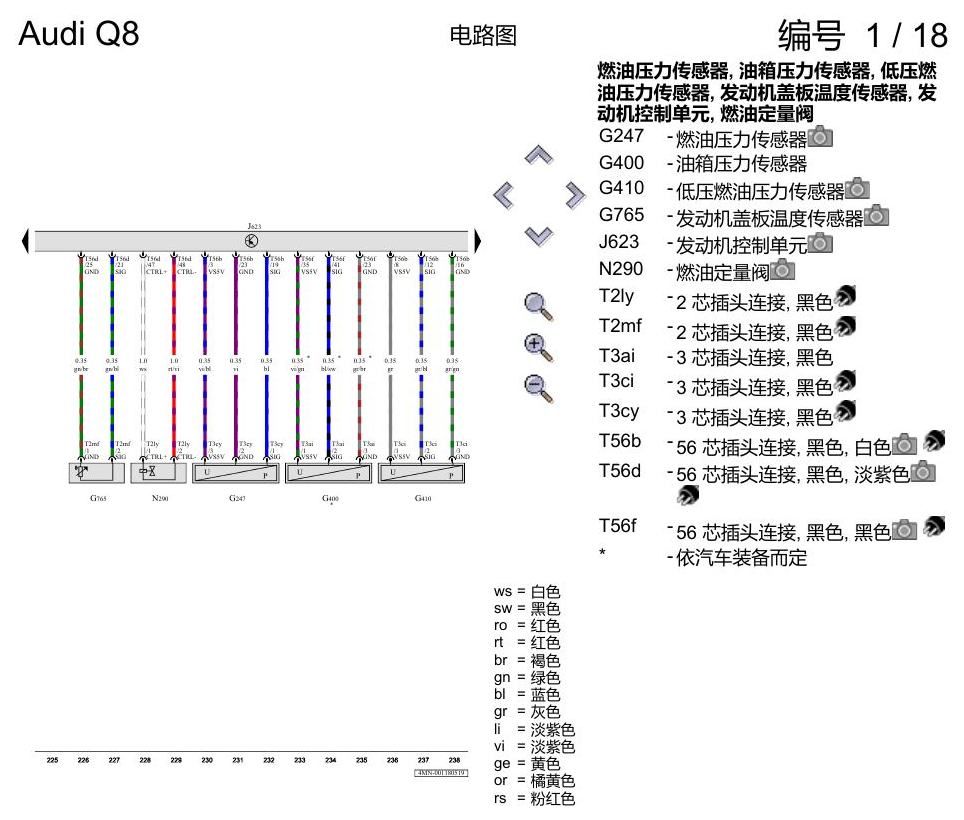
Task: Open the camera photo for G765
Action: point(876,215)
